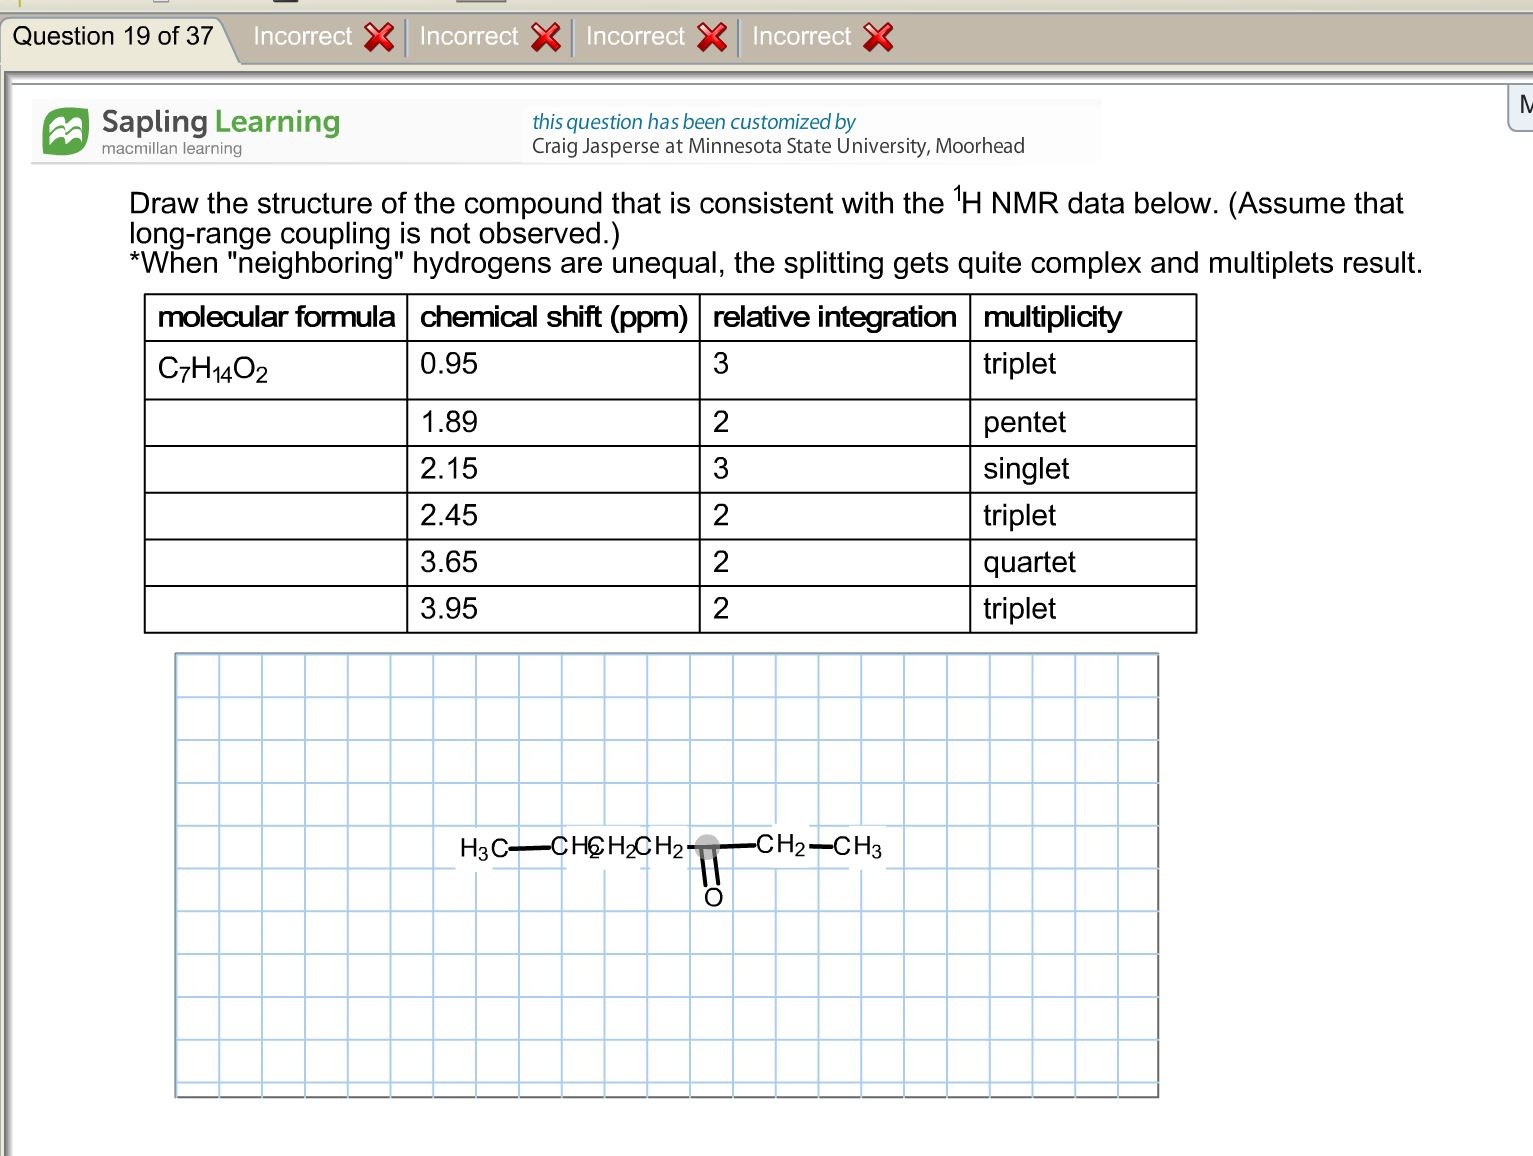Viewport: 1533px width, 1156px height.
Task: Click the H3C group at the left chain end
Action: (x=483, y=849)
